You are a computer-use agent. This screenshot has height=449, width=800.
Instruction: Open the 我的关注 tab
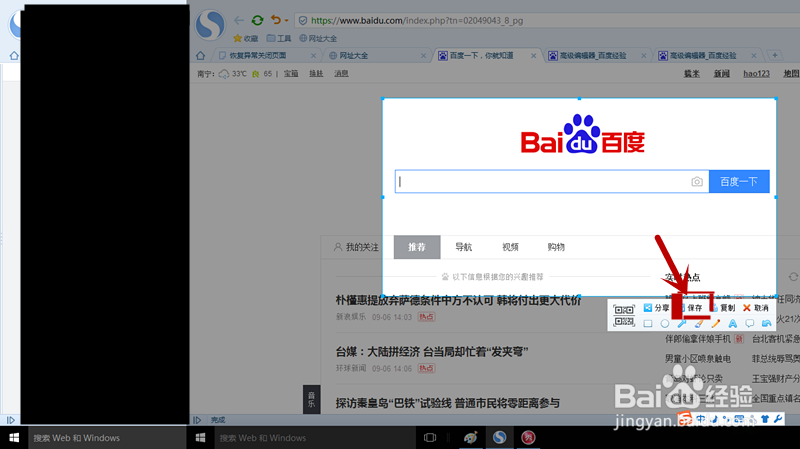tap(356, 247)
